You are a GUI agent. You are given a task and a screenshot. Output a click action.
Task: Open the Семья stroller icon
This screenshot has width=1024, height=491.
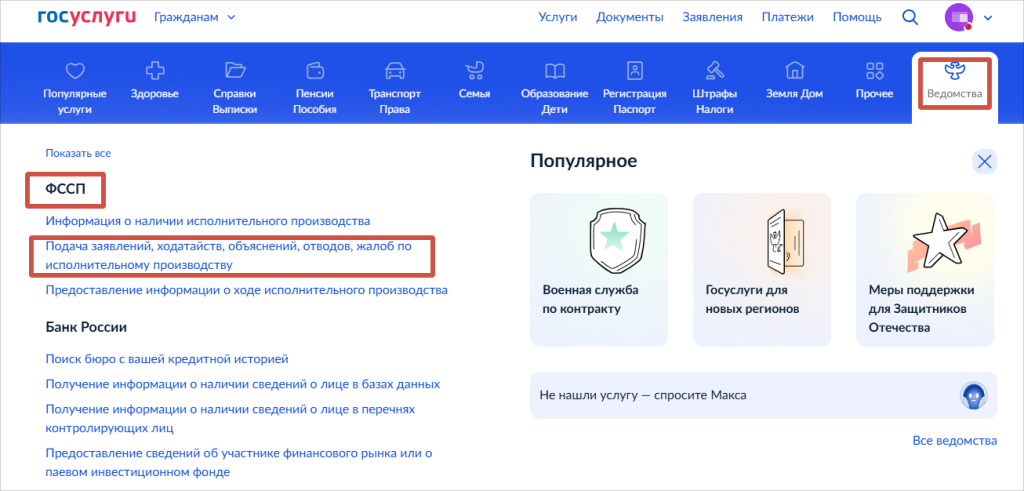point(474,72)
